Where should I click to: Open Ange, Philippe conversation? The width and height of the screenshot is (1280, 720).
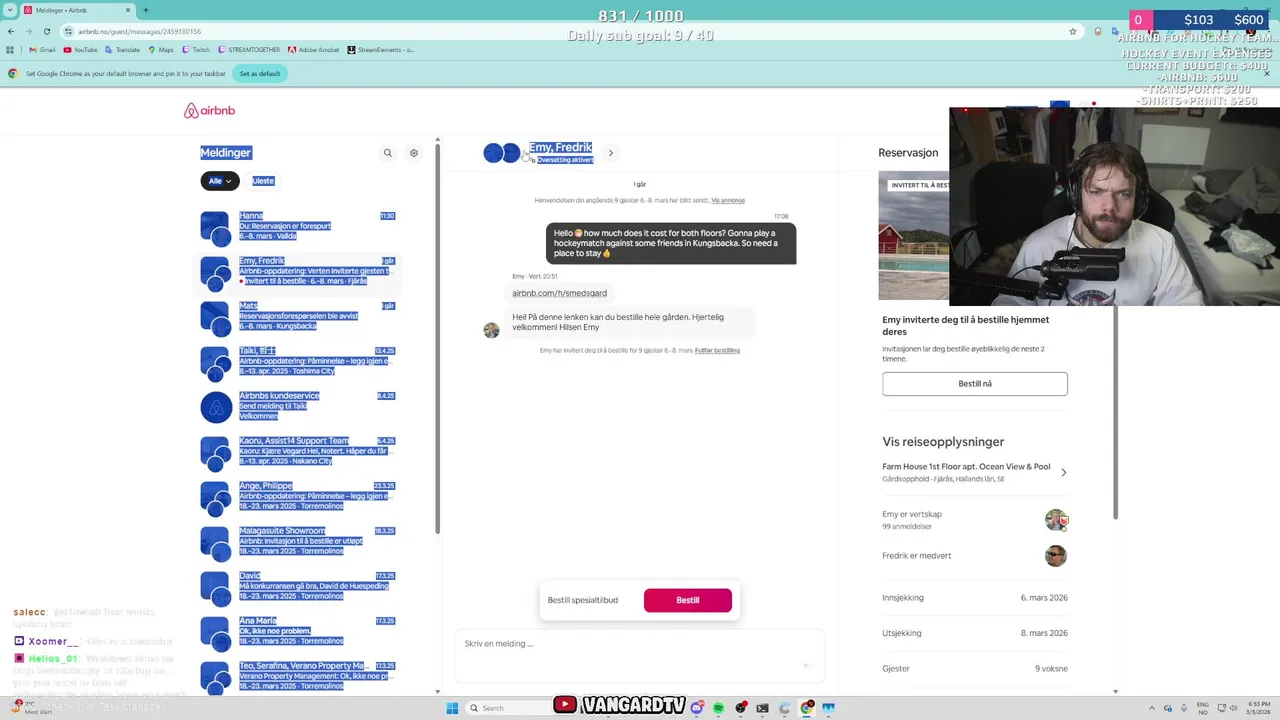pyautogui.click(x=298, y=496)
